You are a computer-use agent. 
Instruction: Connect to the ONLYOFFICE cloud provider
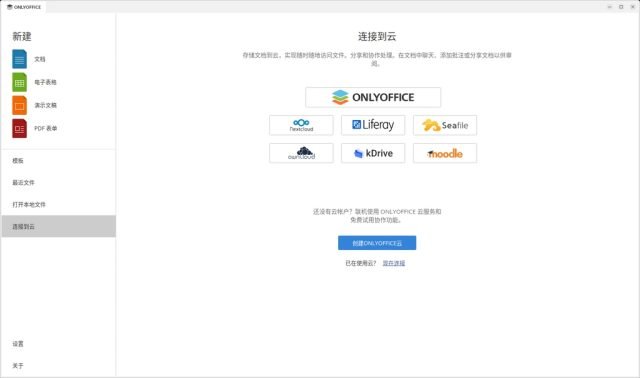pos(373,97)
